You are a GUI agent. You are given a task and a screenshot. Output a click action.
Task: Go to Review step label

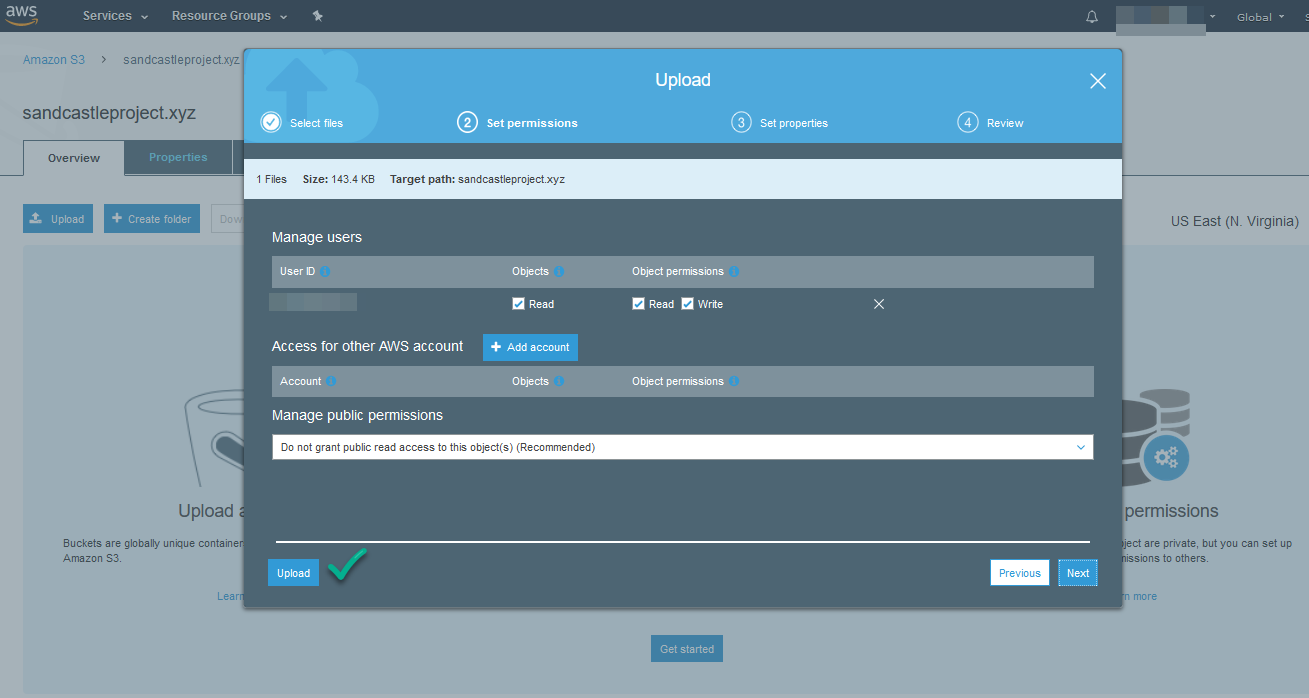click(x=1005, y=123)
